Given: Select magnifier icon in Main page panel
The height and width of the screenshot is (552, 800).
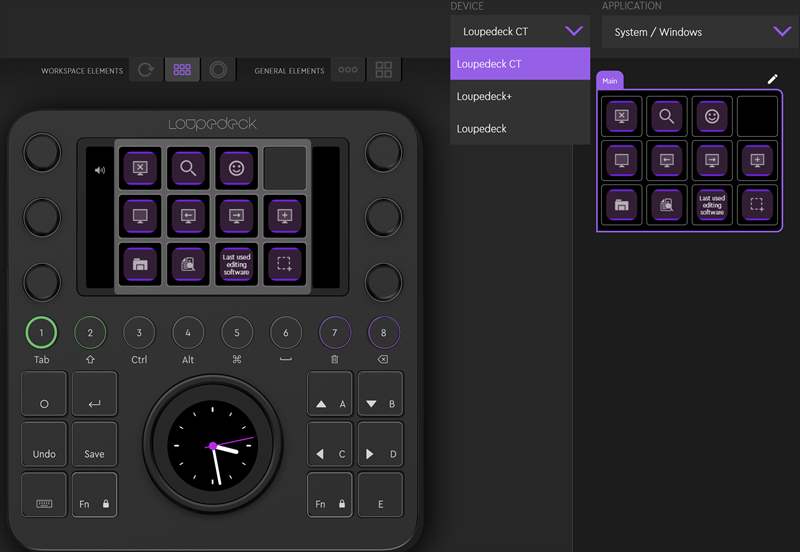Looking at the screenshot, I should click(666, 116).
